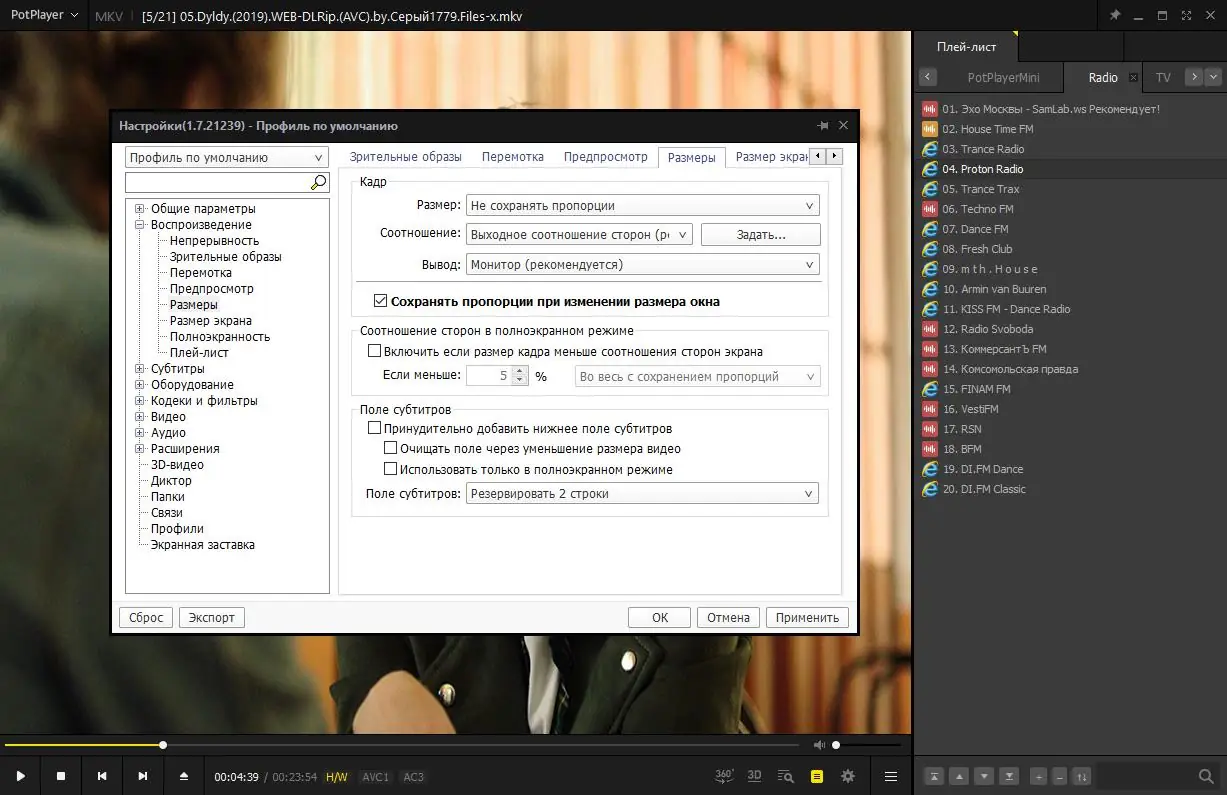The image size is (1227, 795).
Task: Enable Принудительно добавить нижнее поле субтитров
Action: [x=375, y=427]
